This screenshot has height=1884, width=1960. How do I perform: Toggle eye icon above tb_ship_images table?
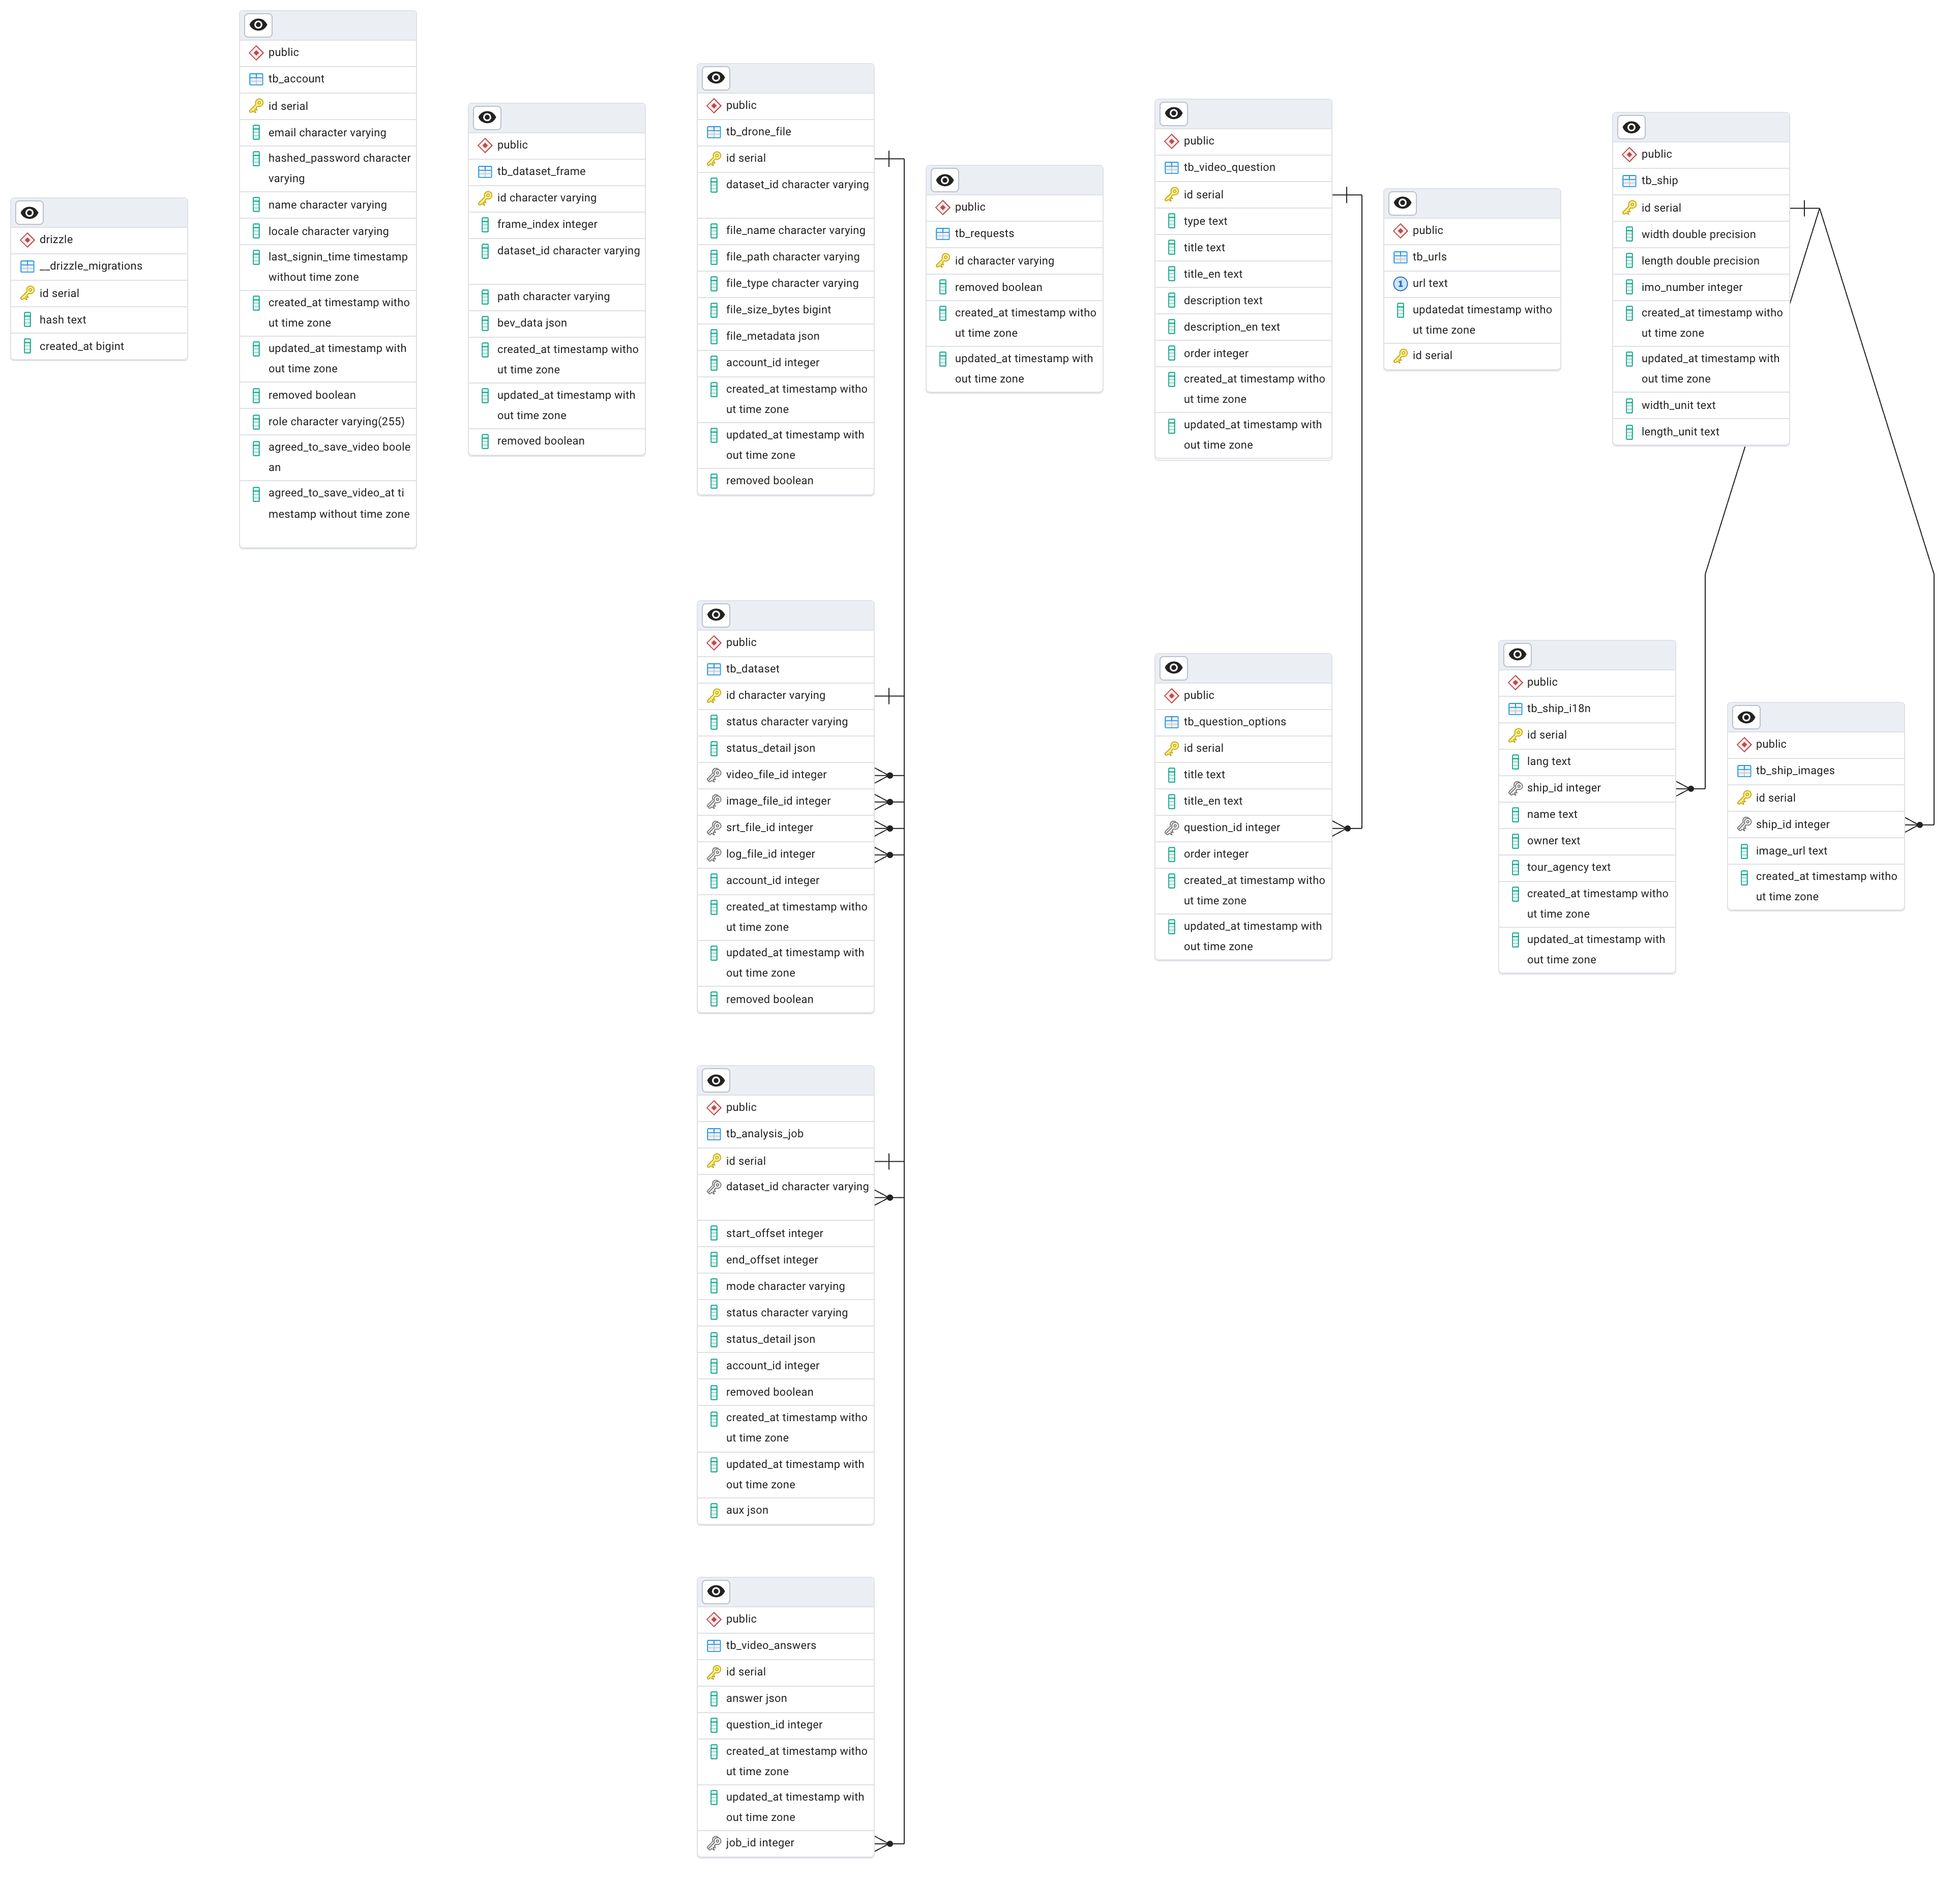[1746, 717]
